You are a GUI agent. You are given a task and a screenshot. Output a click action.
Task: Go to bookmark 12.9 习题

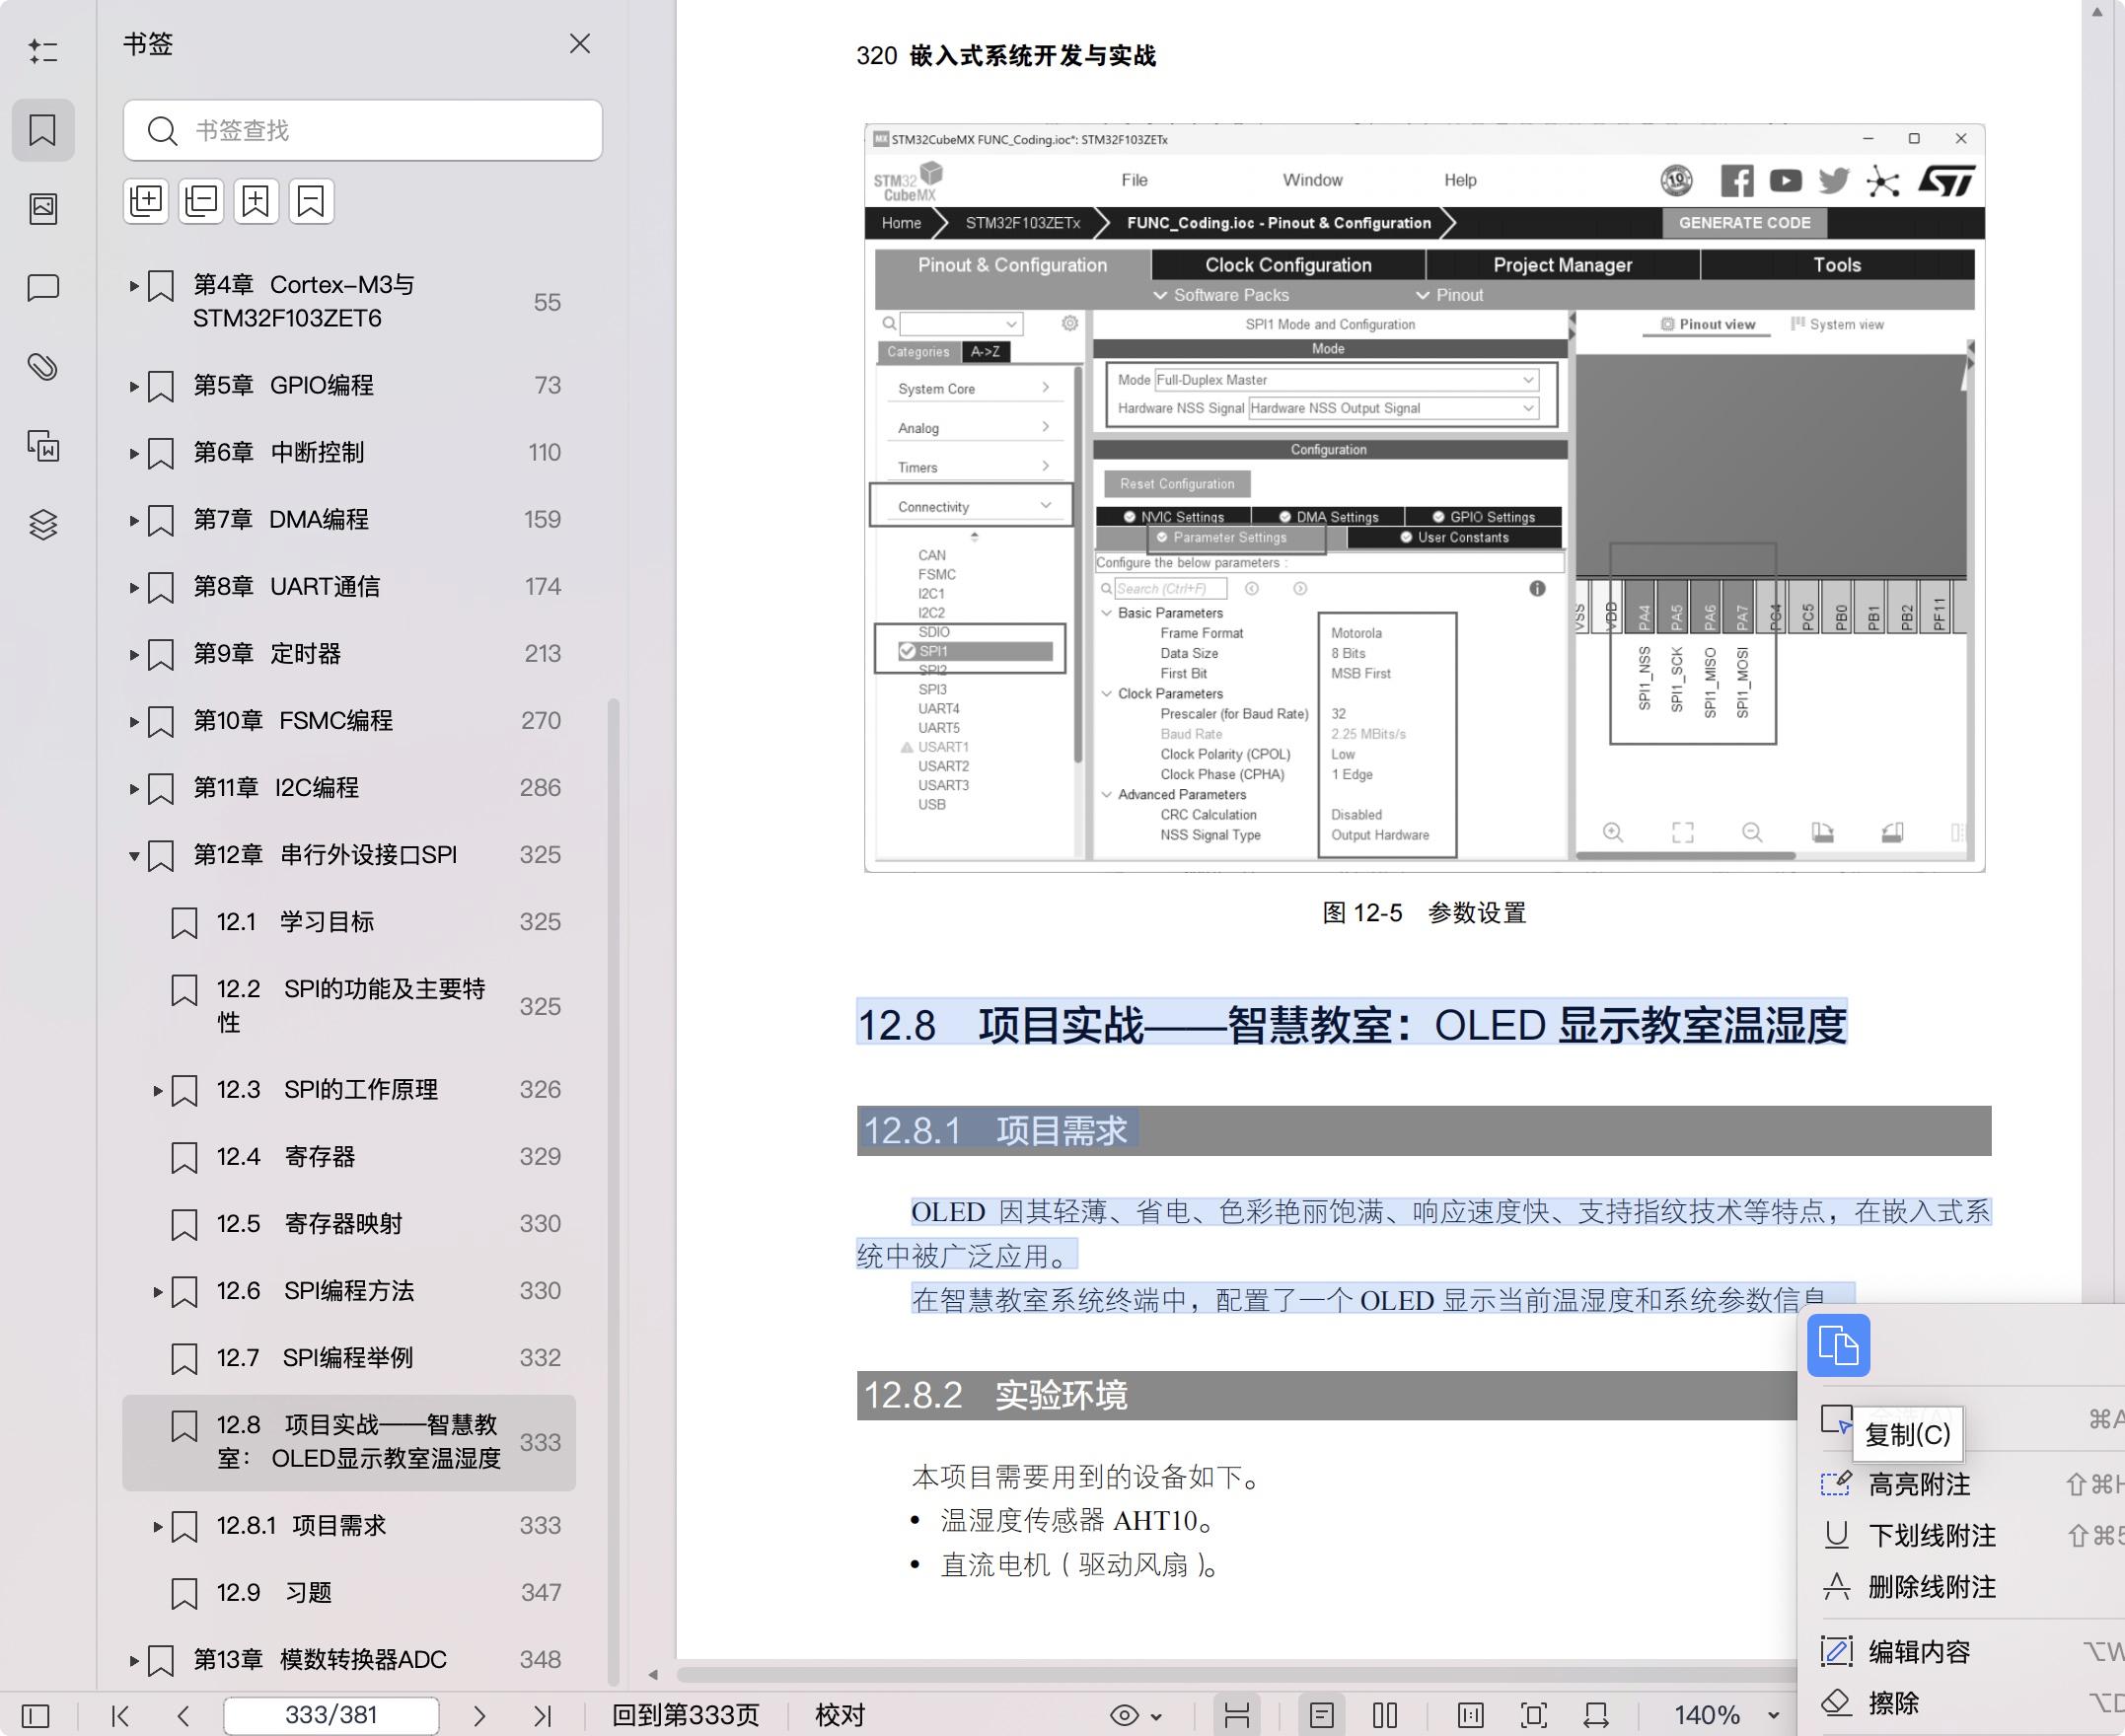[x=349, y=1593]
